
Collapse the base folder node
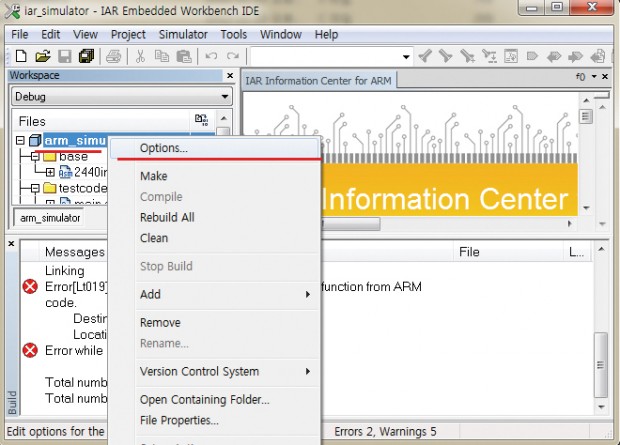(x=35, y=157)
